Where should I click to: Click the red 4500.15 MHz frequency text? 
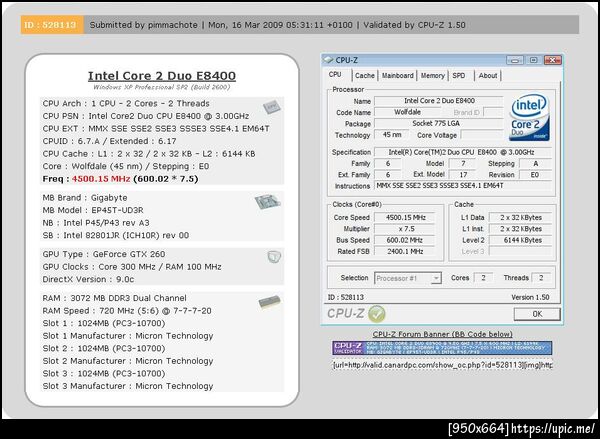pyautogui.click(x=101, y=179)
